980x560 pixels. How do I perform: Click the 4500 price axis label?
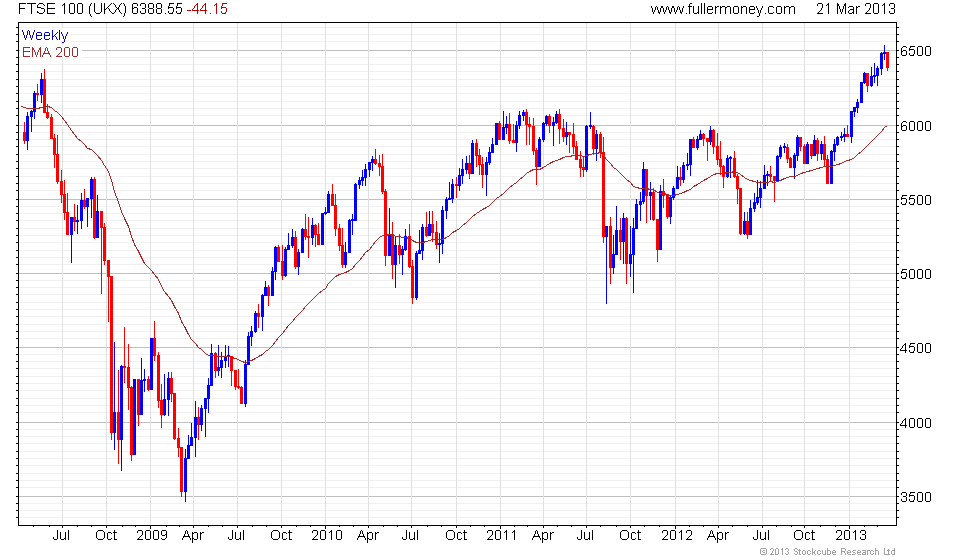pos(916,349)
